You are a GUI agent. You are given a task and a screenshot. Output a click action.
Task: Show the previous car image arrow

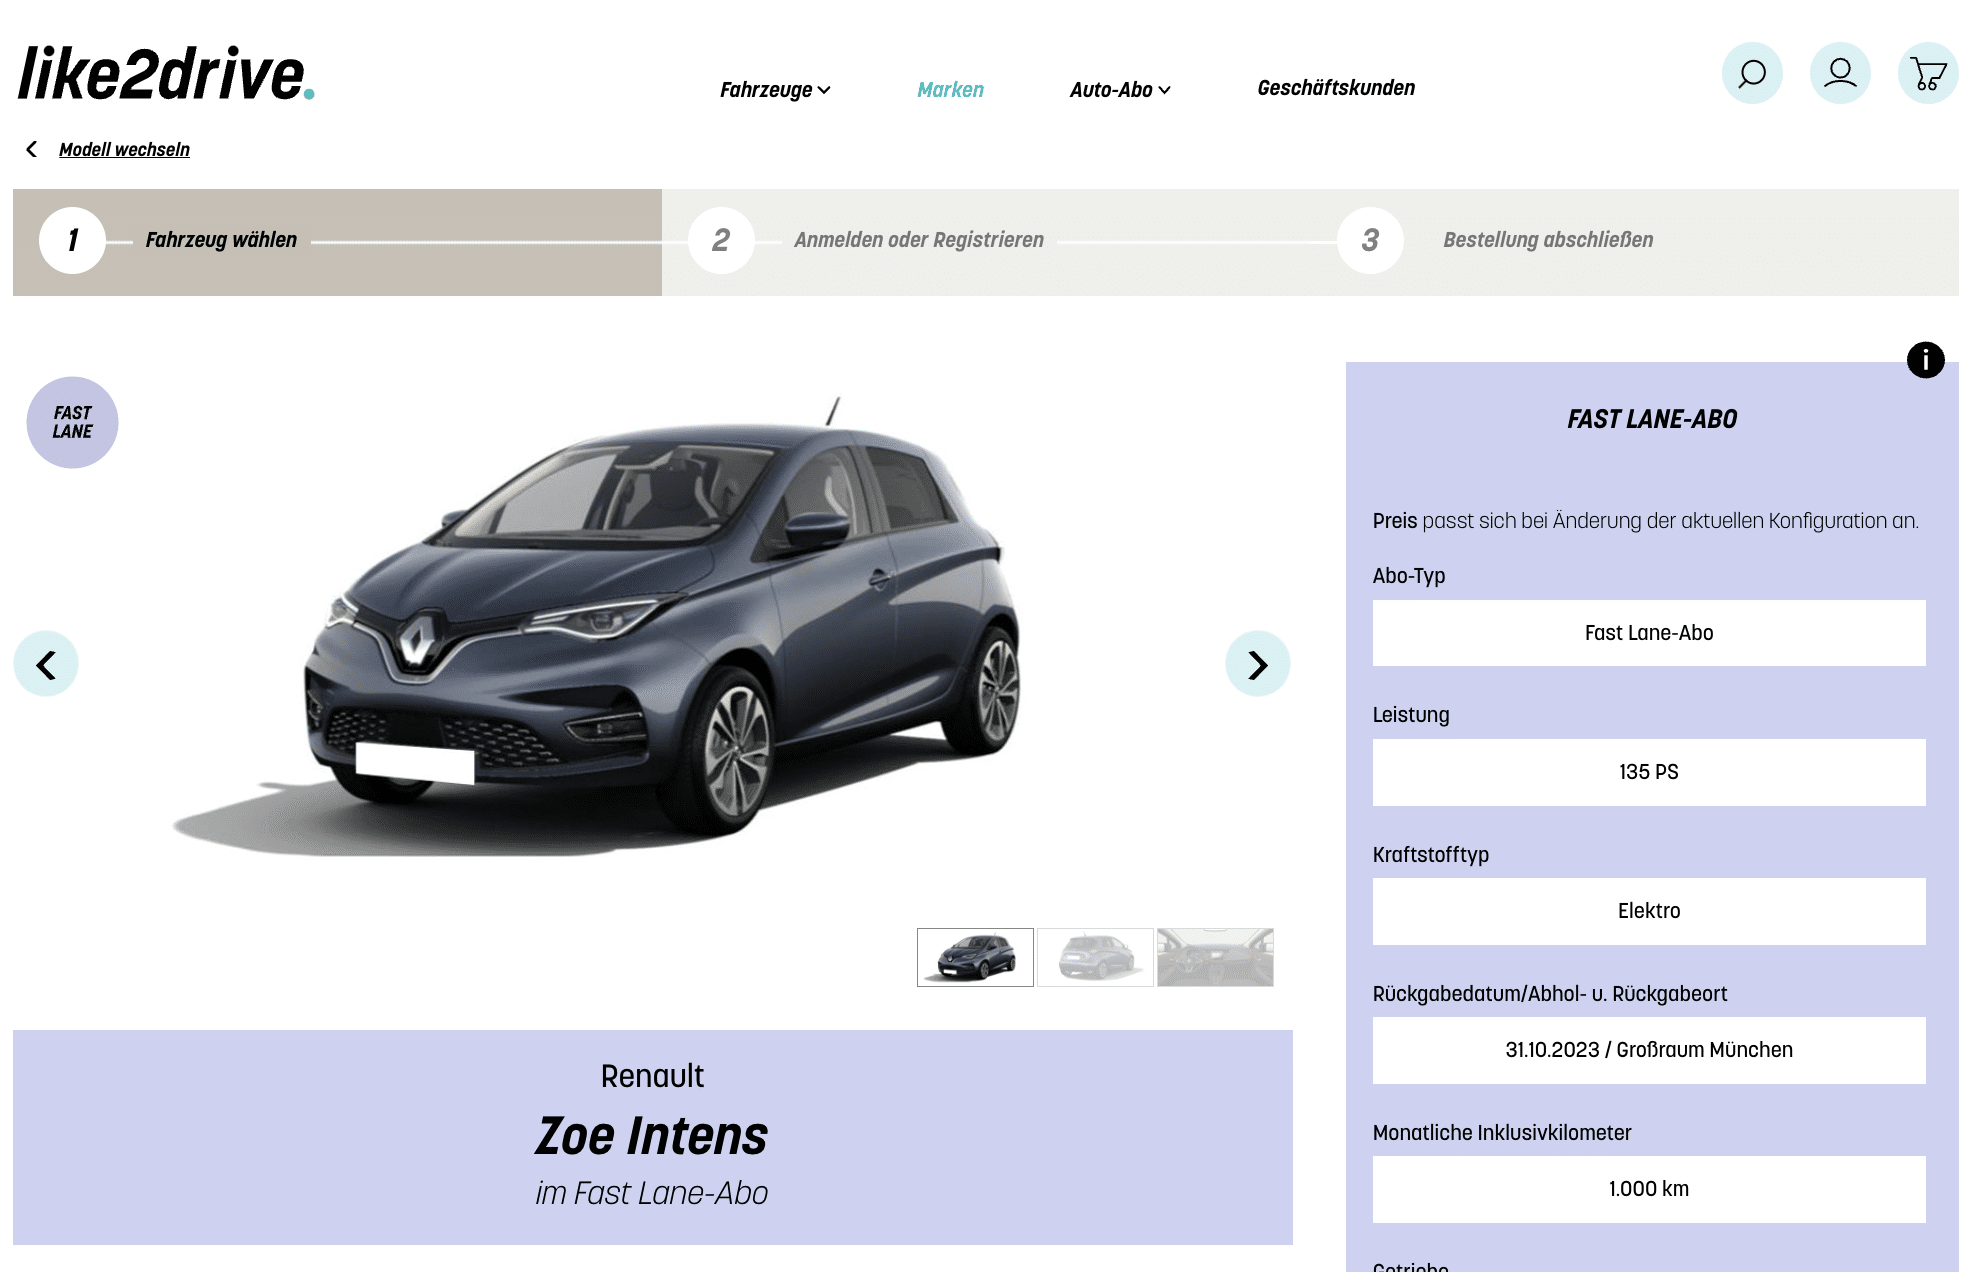[46, 664]
